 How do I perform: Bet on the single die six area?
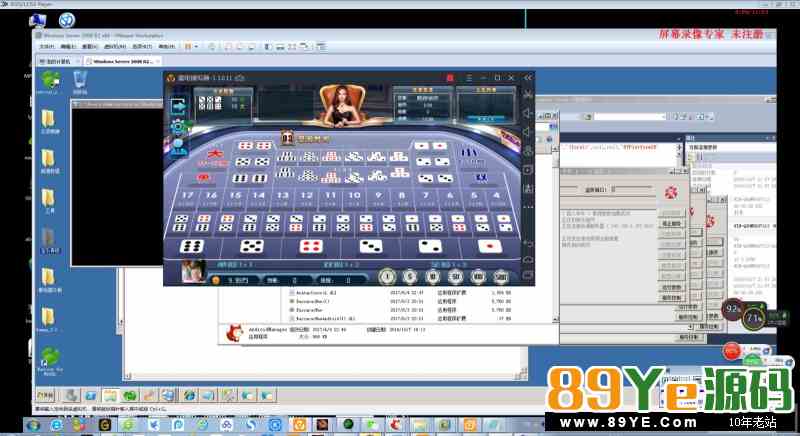(x=193, y=246)
